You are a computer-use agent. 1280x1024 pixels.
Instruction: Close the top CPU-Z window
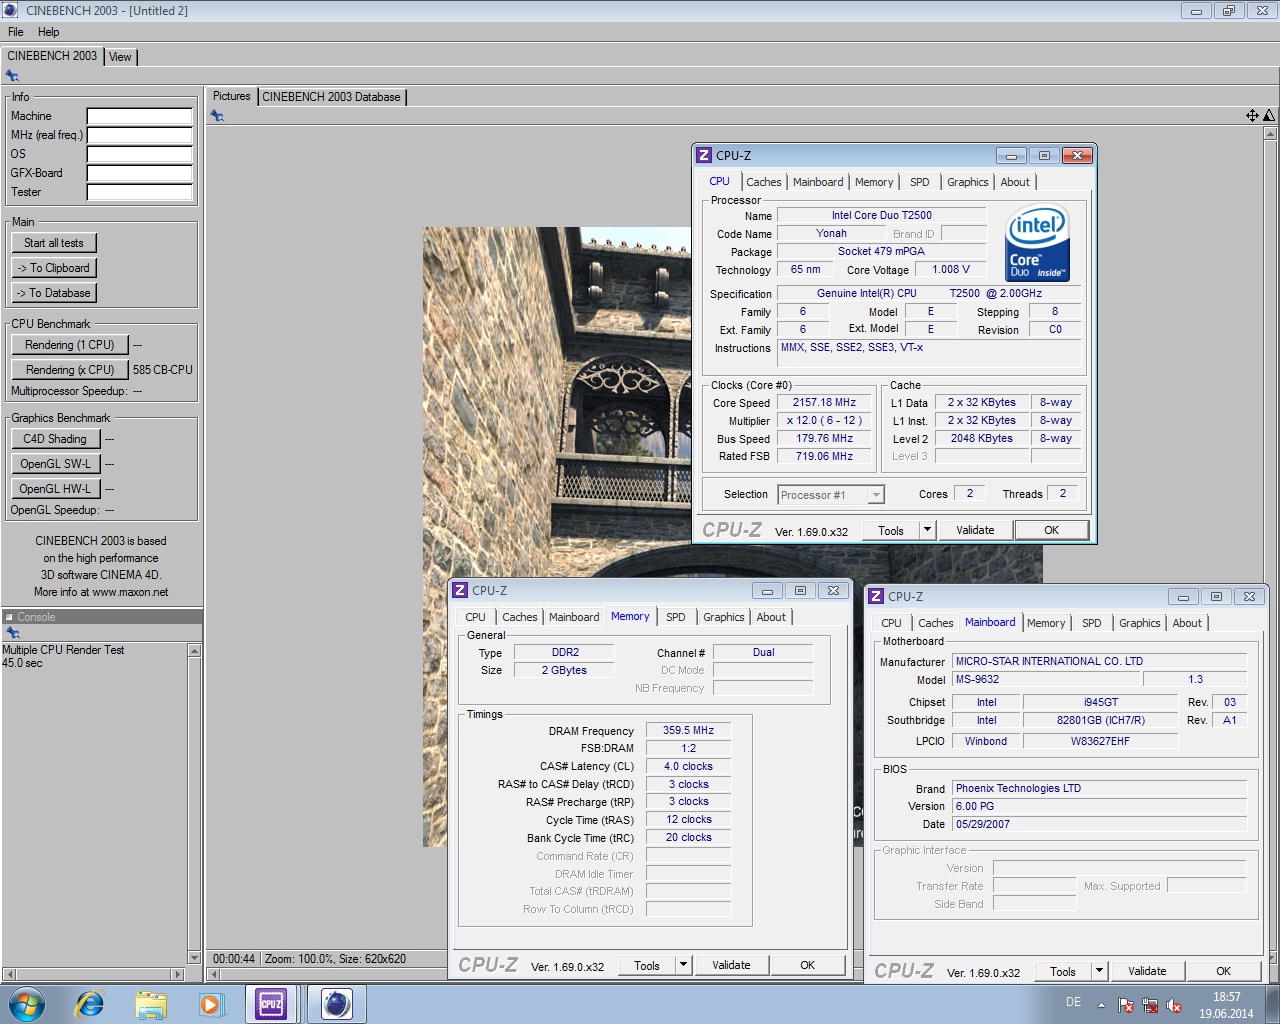1076,156
